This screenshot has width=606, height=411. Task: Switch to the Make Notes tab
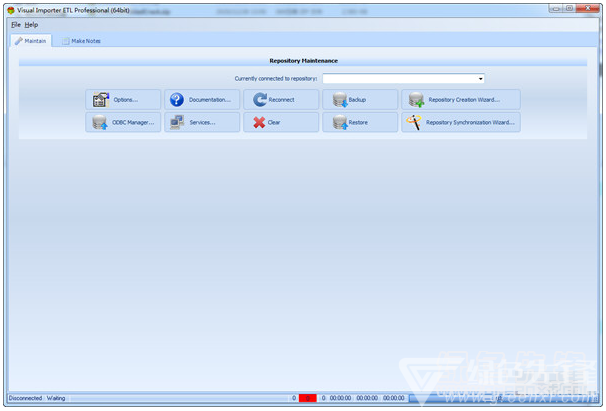tap(81, 41)
